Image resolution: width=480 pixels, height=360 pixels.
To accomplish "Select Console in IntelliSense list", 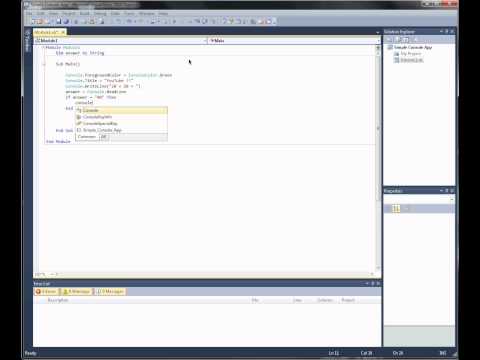I will (121, 110).
